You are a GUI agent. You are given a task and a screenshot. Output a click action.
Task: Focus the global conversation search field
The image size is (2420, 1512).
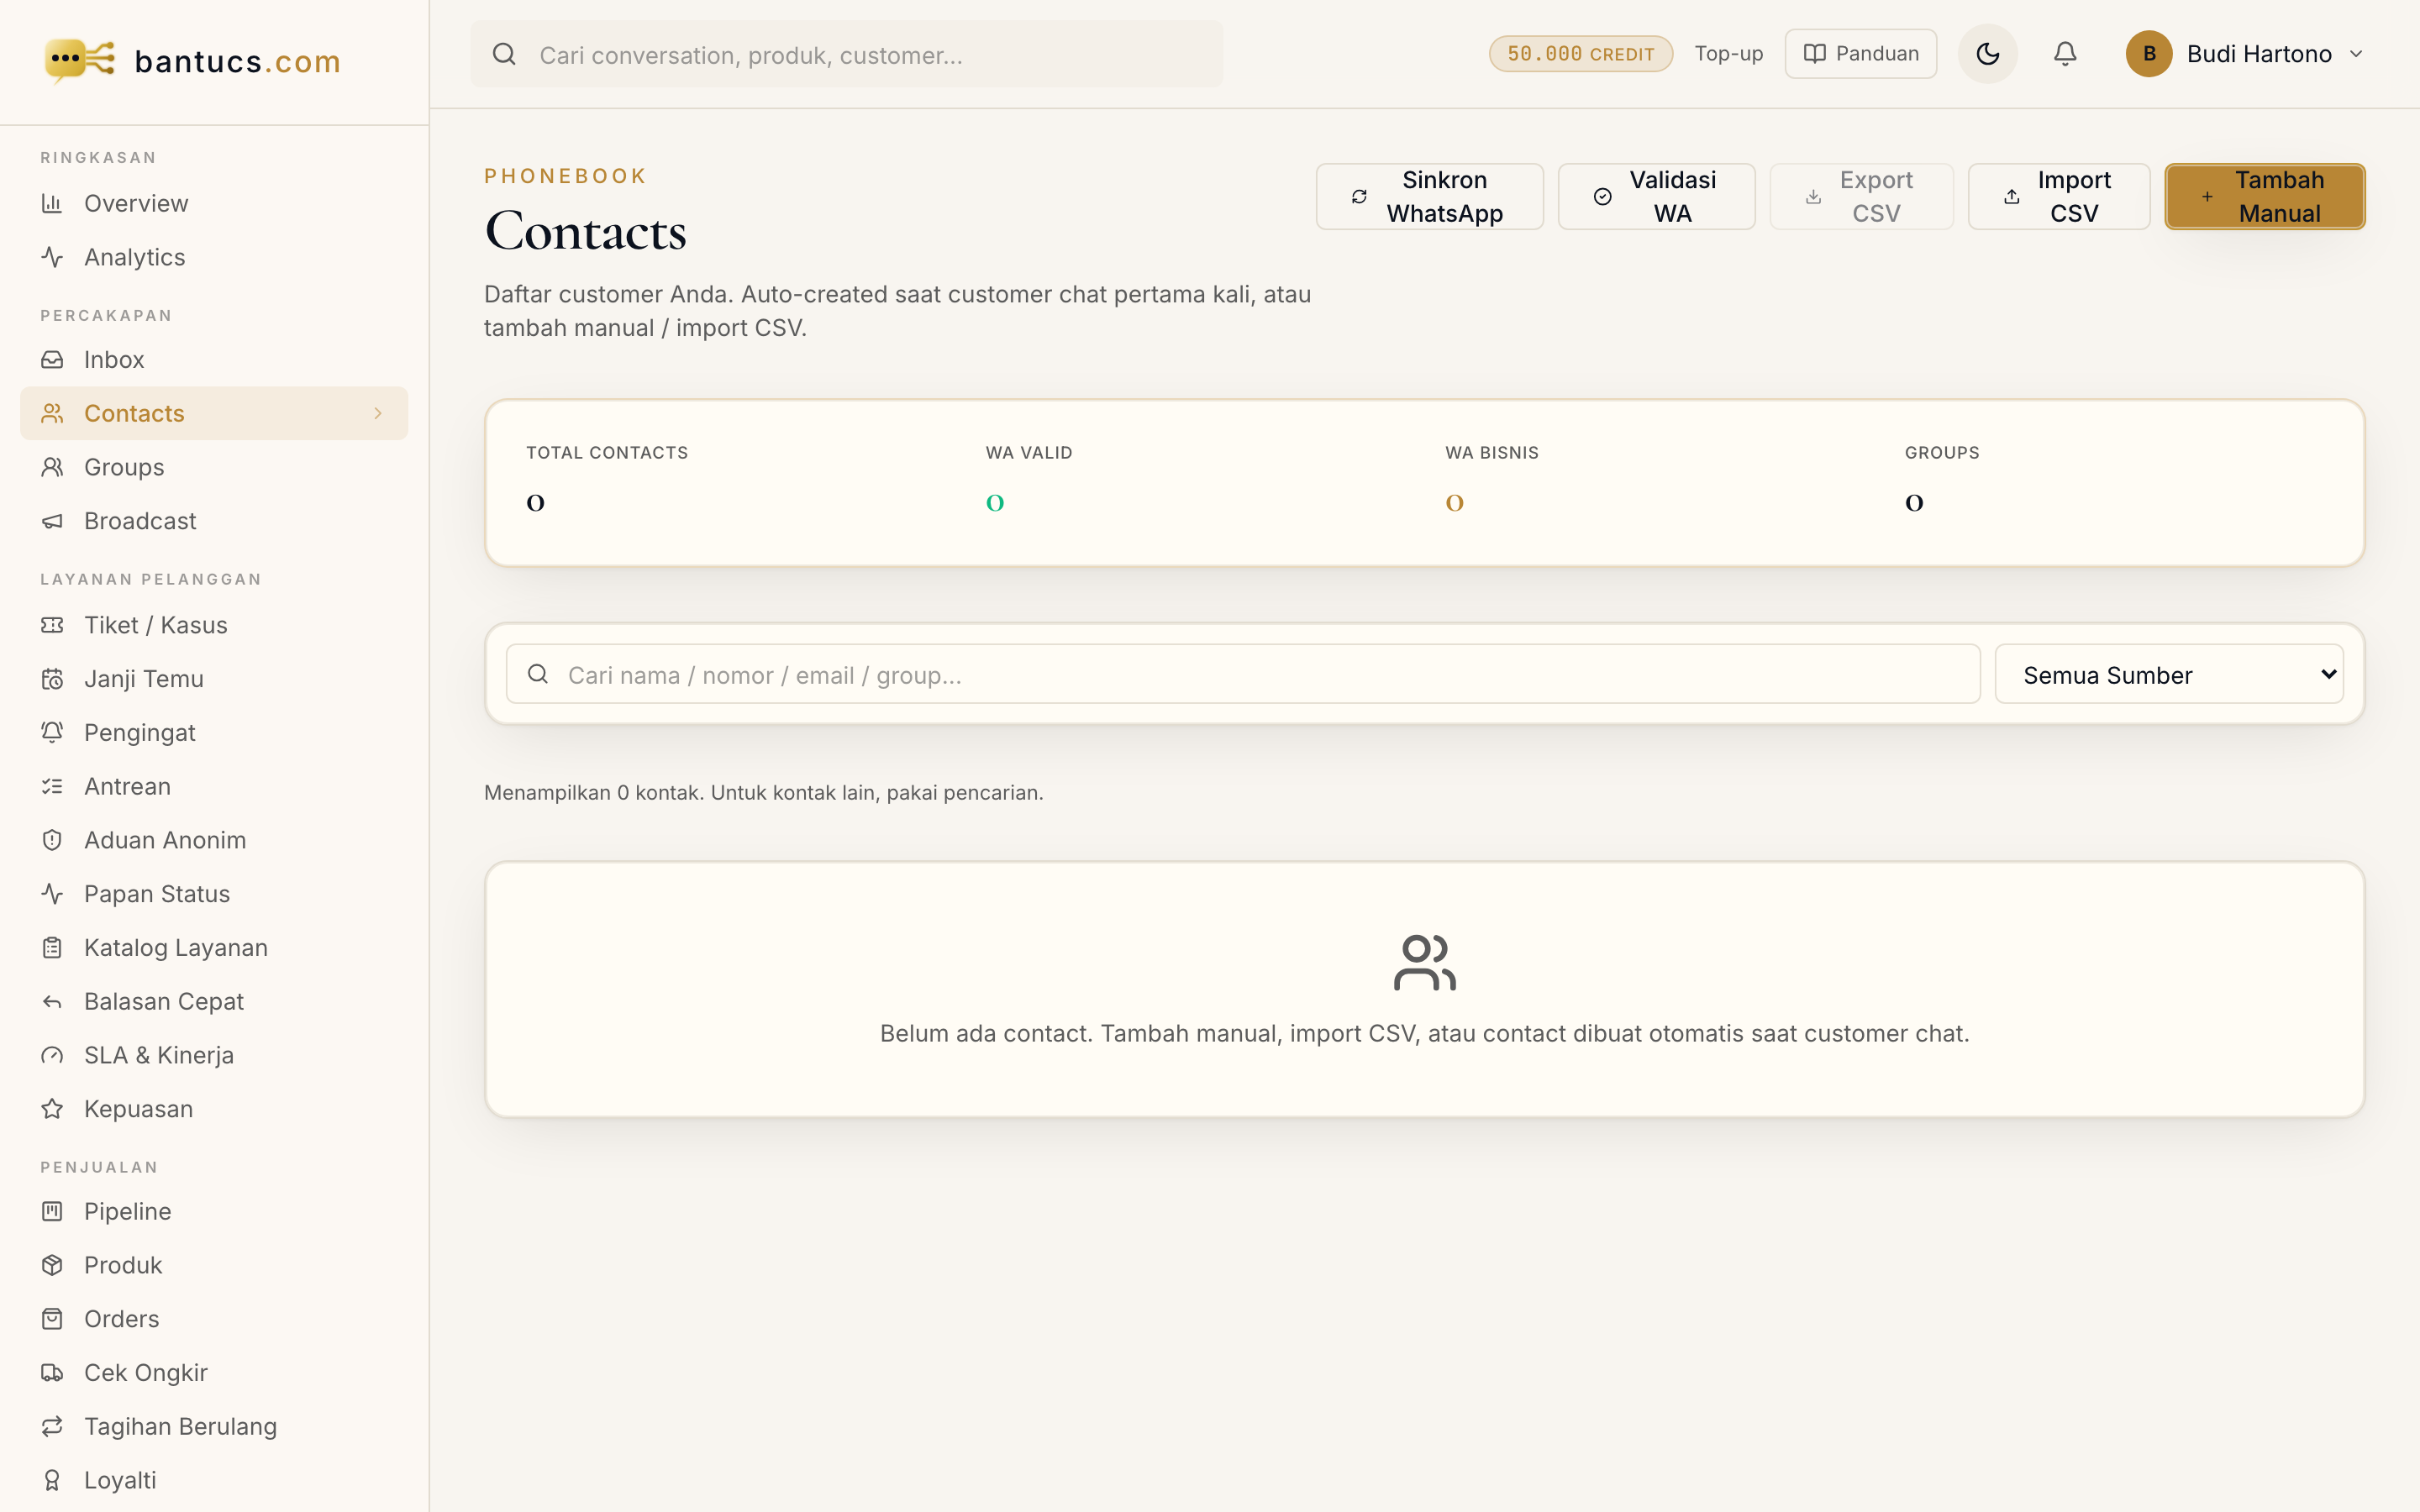846,54
